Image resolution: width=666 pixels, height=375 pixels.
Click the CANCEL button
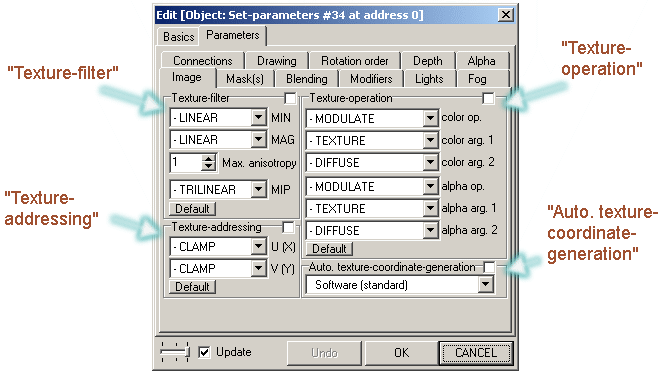[x=476, y=353]
